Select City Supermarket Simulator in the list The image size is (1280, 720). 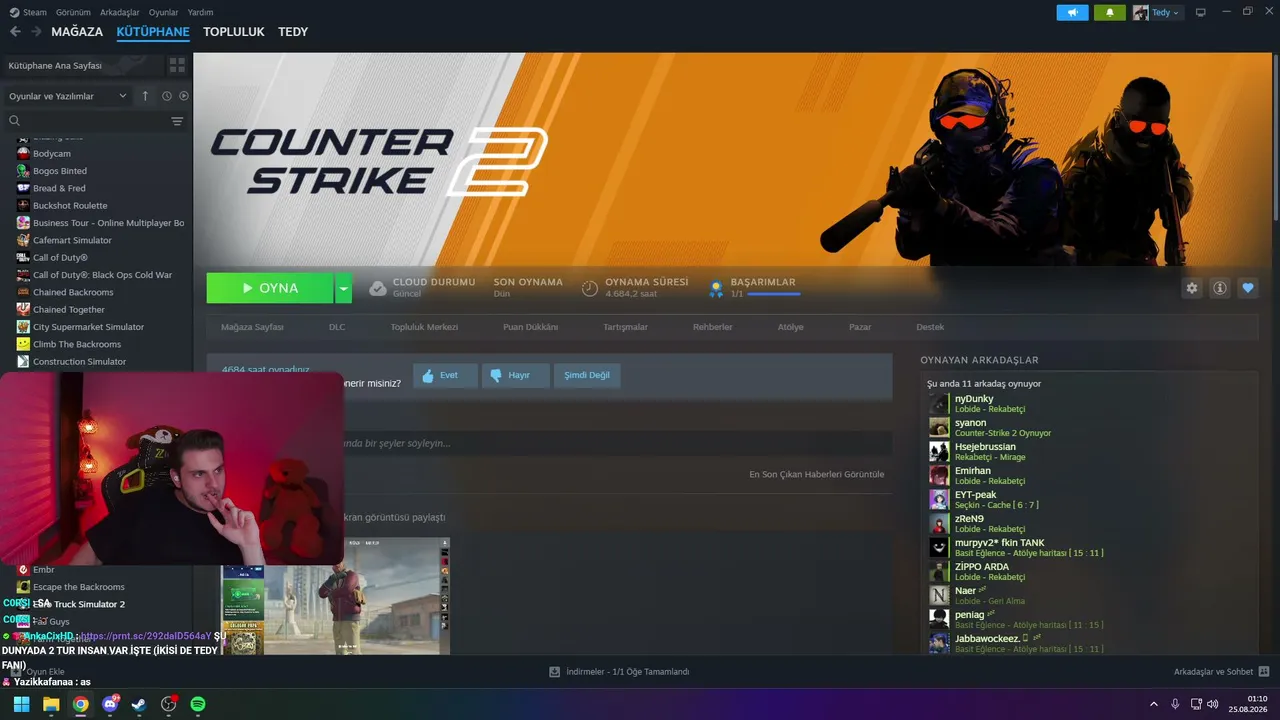click(88, 327)
